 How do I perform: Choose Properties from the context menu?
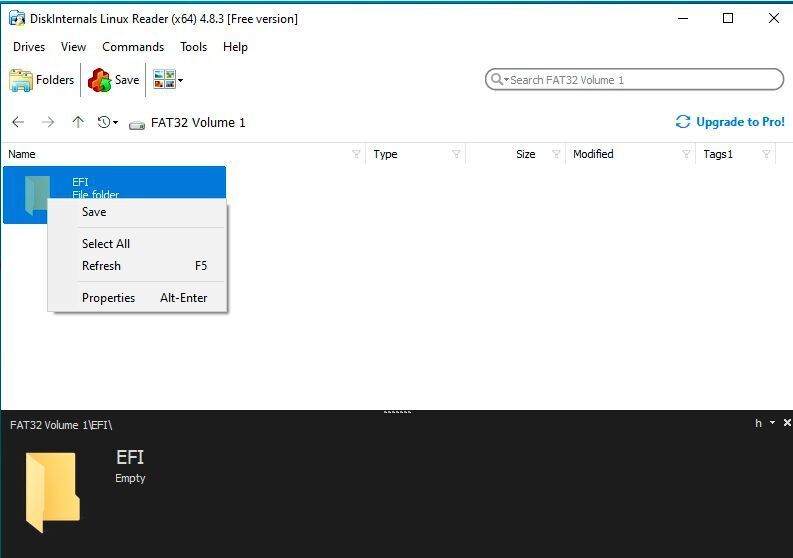coord(137,298)
